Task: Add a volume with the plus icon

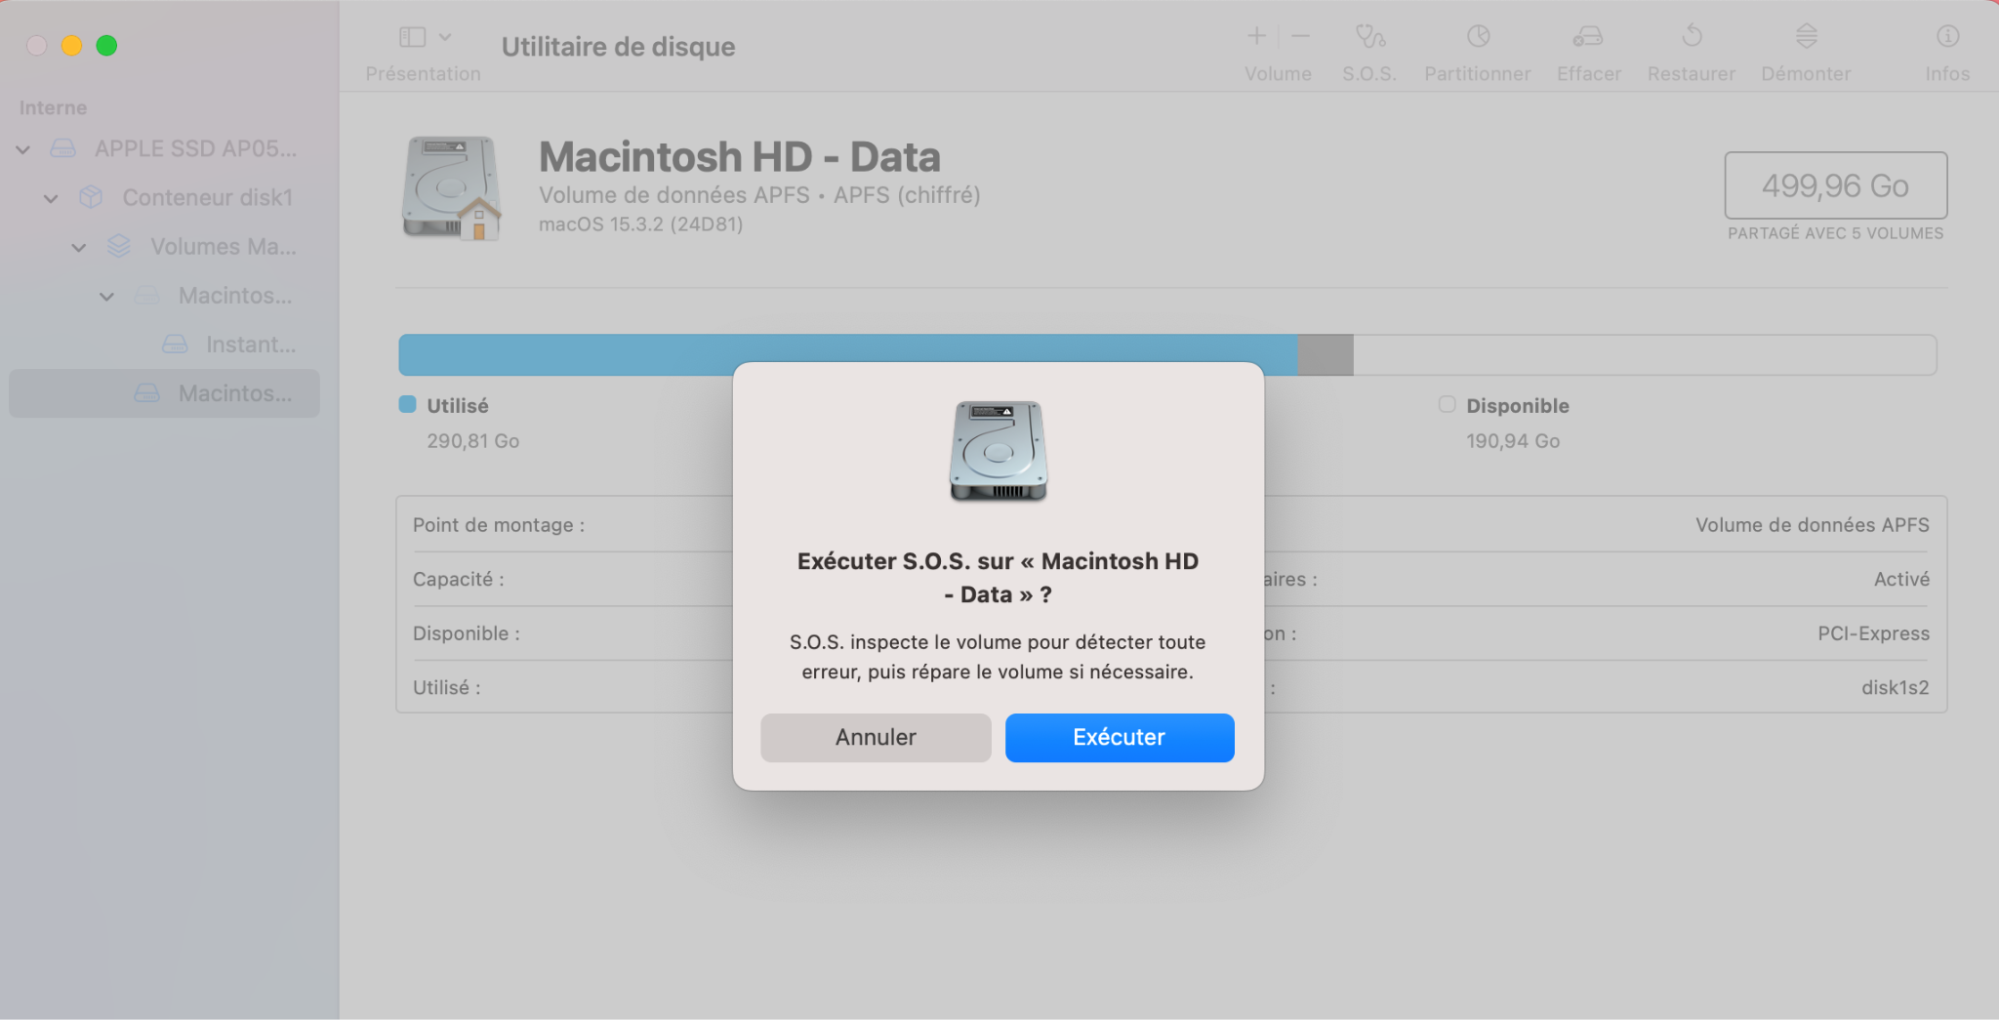Action: tap(1255, 36)
